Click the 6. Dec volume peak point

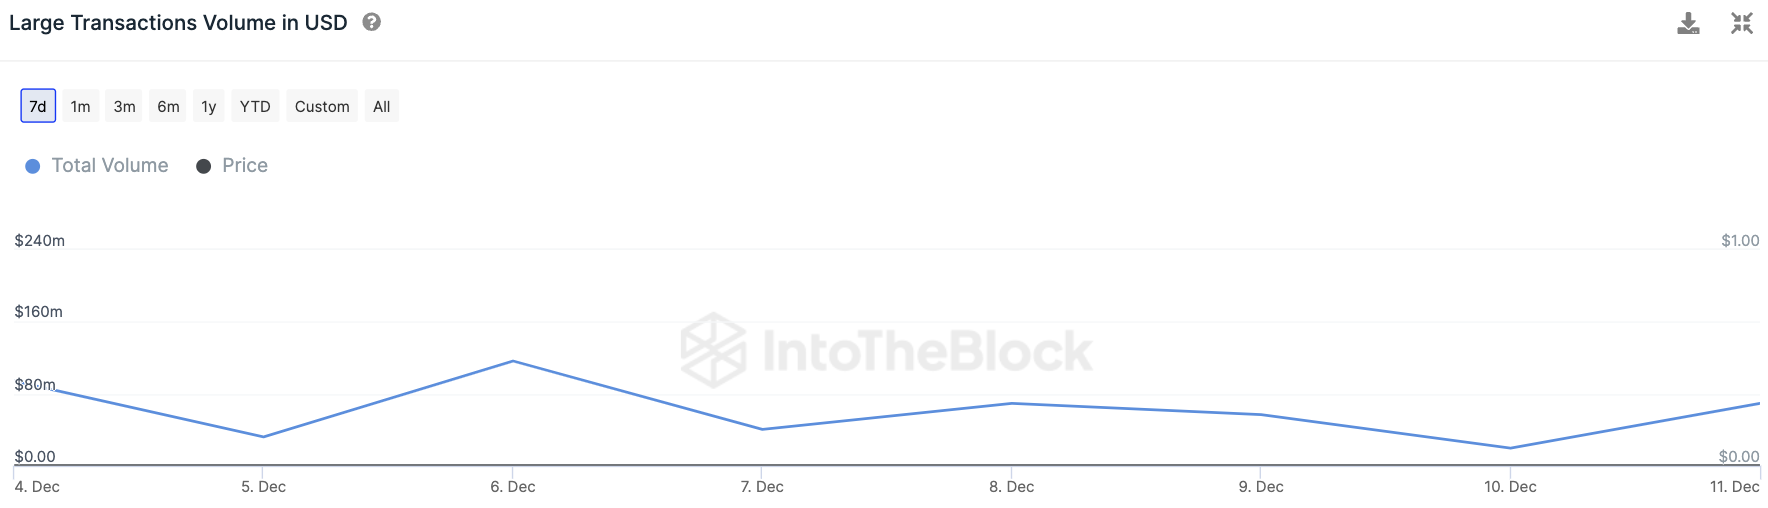coord(513,361)
